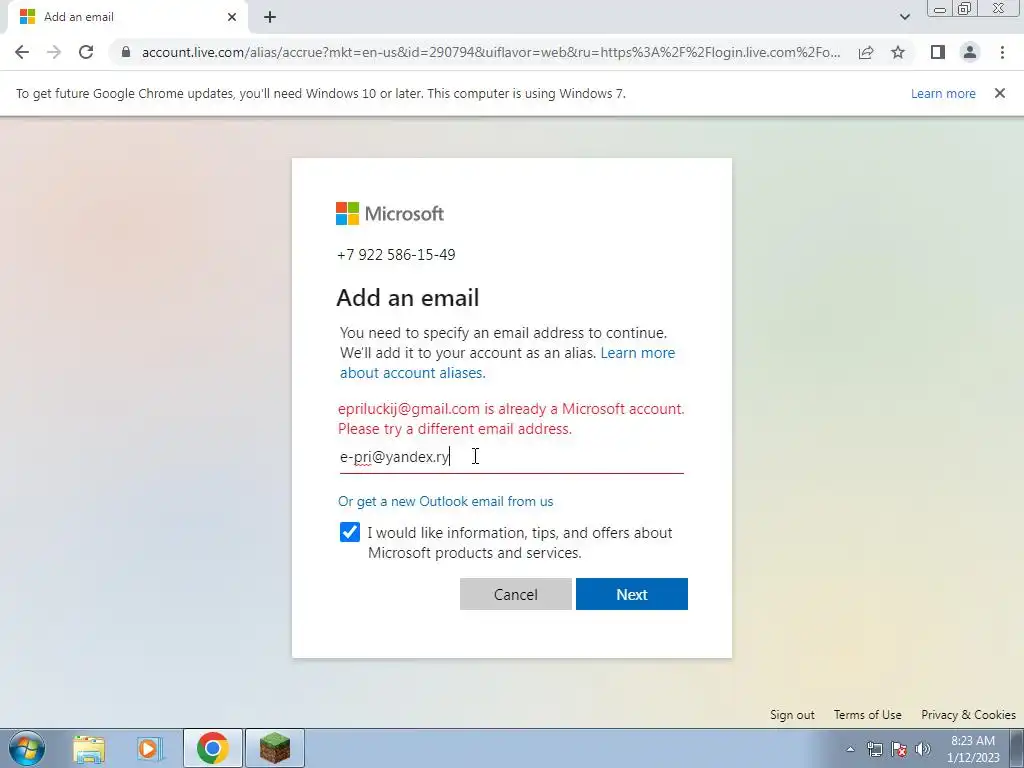
Task: Click 'Or get a new Outlook email from us'
Action: [x=445, y=502]
